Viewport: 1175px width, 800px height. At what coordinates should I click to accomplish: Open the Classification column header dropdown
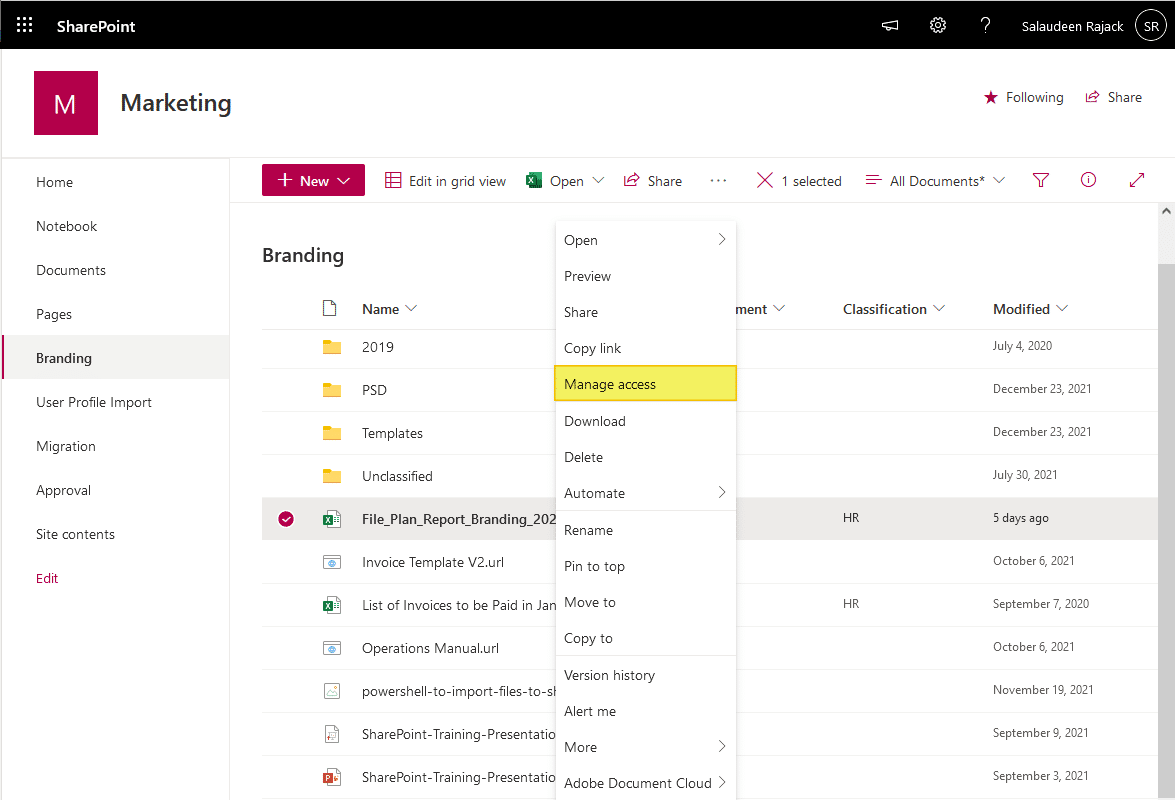[894, 309]
